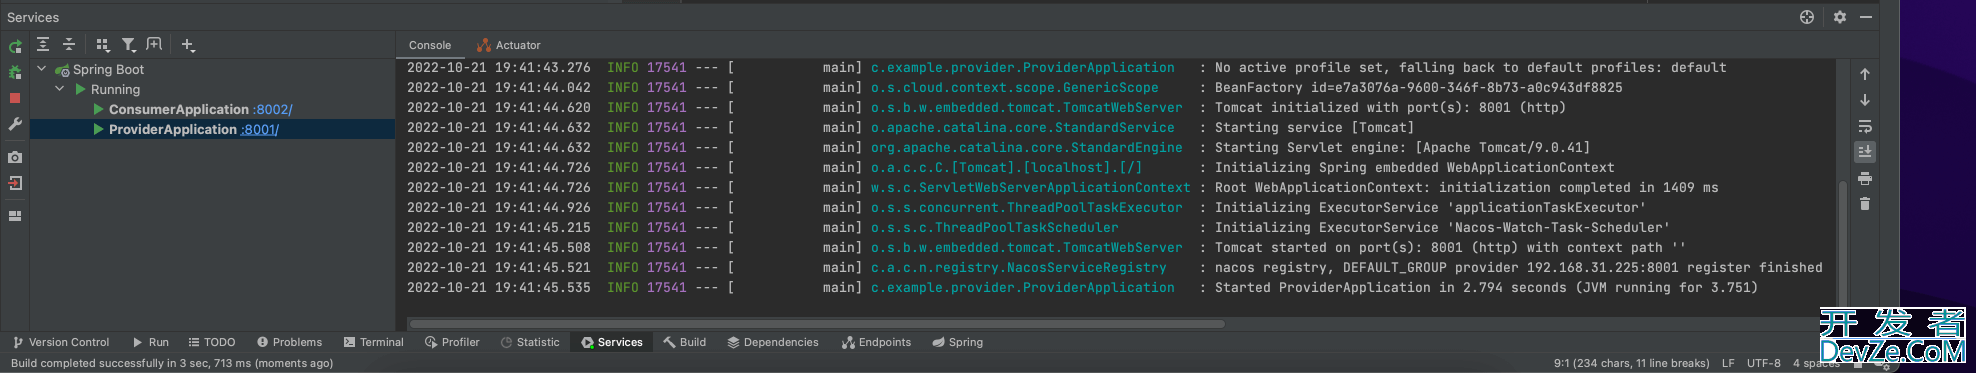The height and width of the screenshot is (373, 1976).
Task: Take a thread dump using the camera icon
Action: (x=15, y=157)
